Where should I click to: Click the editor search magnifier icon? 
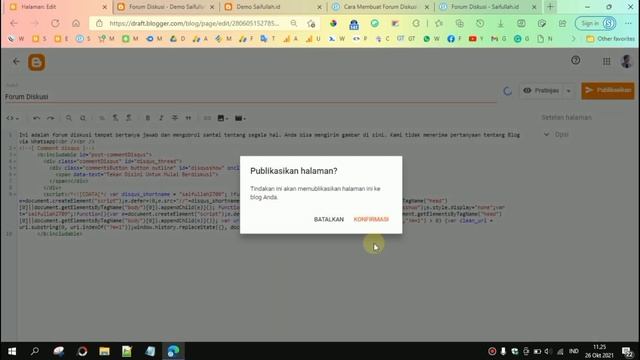[x=69, y=118]
